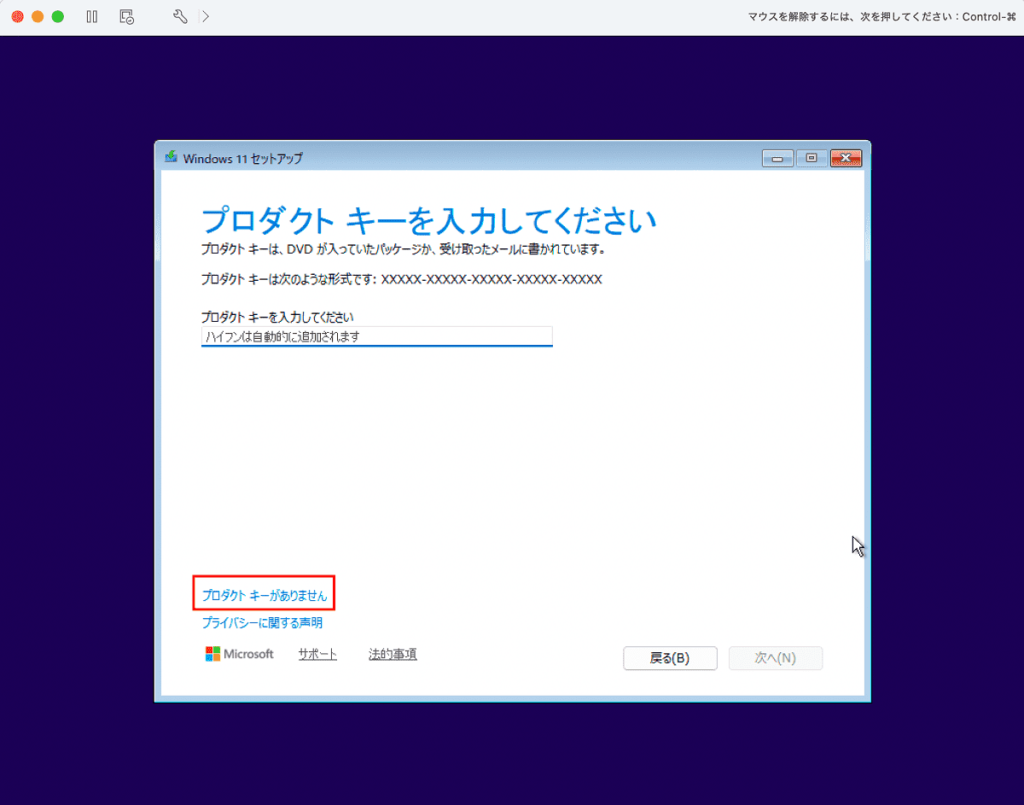1024x805 pixels.
Task: Open the サポート link
Action: (x=317, y=654)
